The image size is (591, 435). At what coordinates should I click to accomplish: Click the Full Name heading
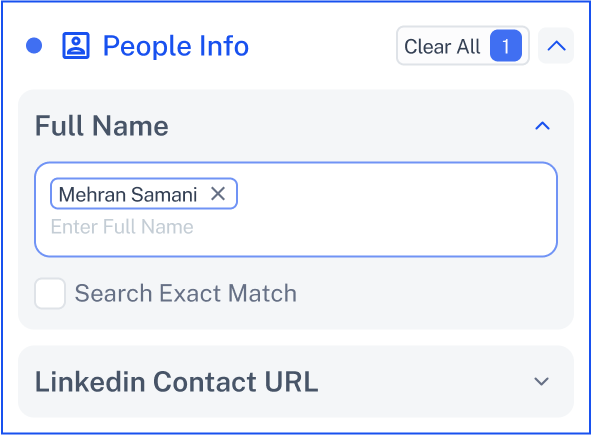(102, 126)
